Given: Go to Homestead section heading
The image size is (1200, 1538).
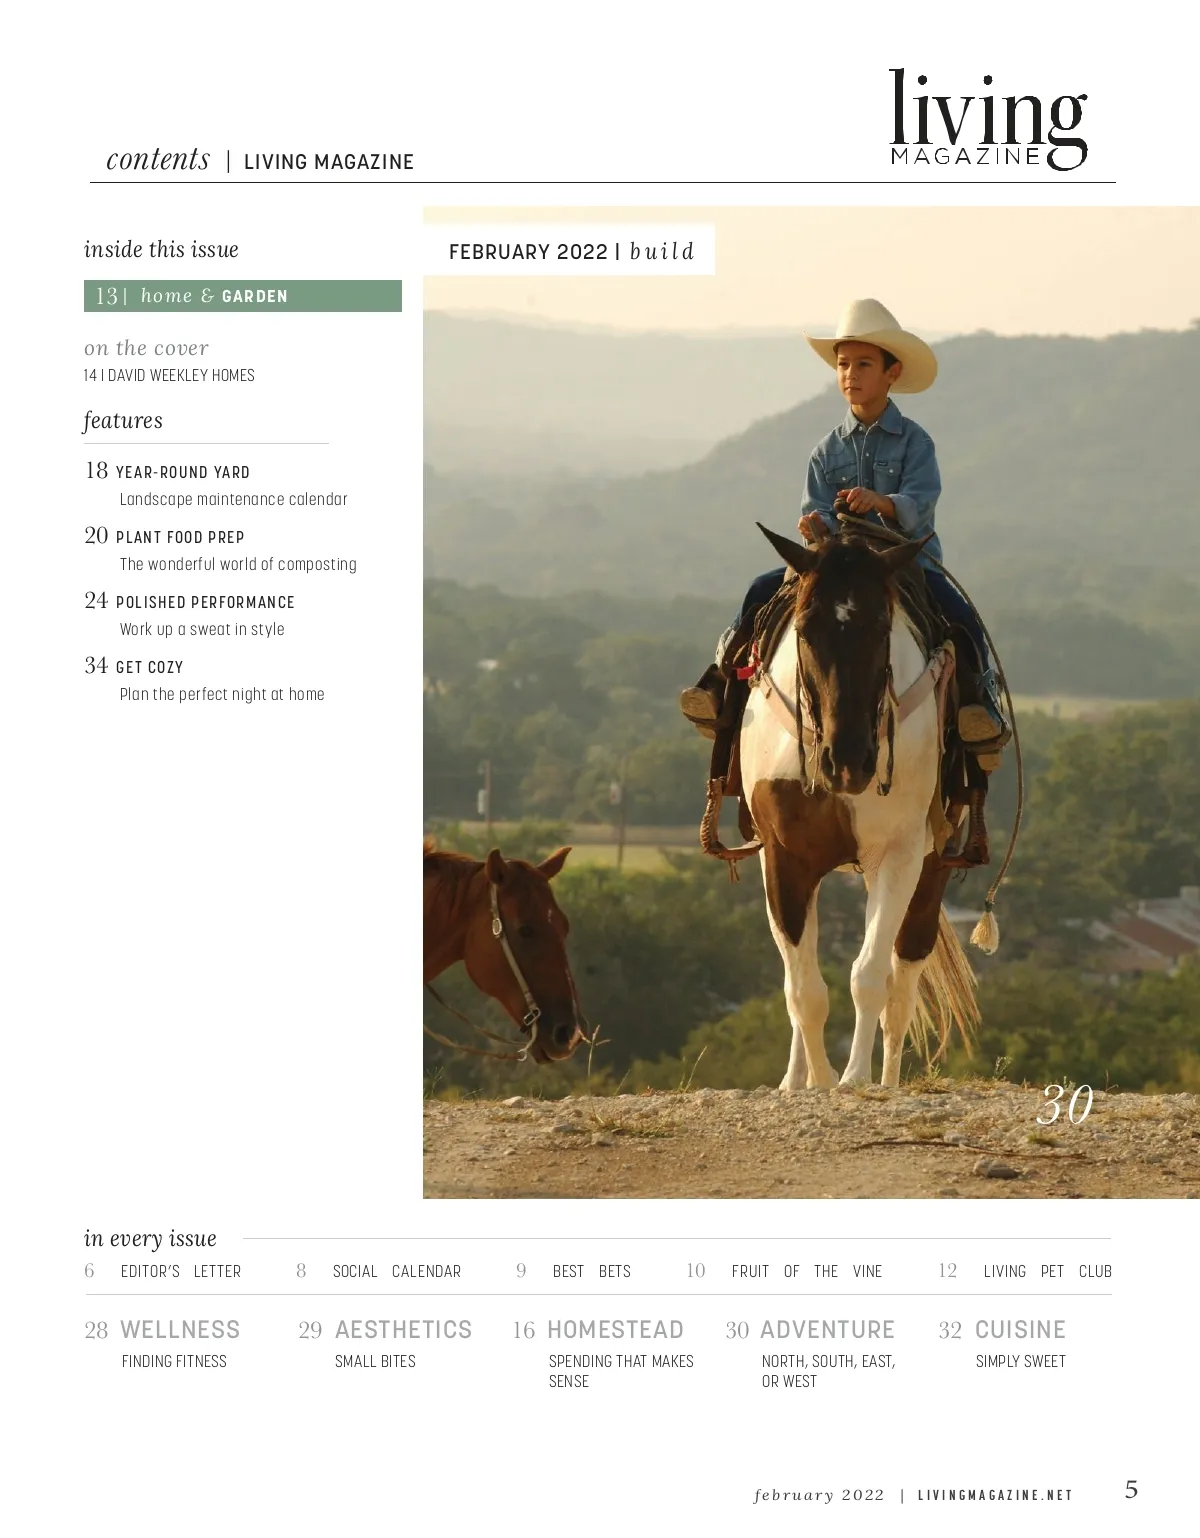Looking at the screenshot, I should click(614, 1330).
